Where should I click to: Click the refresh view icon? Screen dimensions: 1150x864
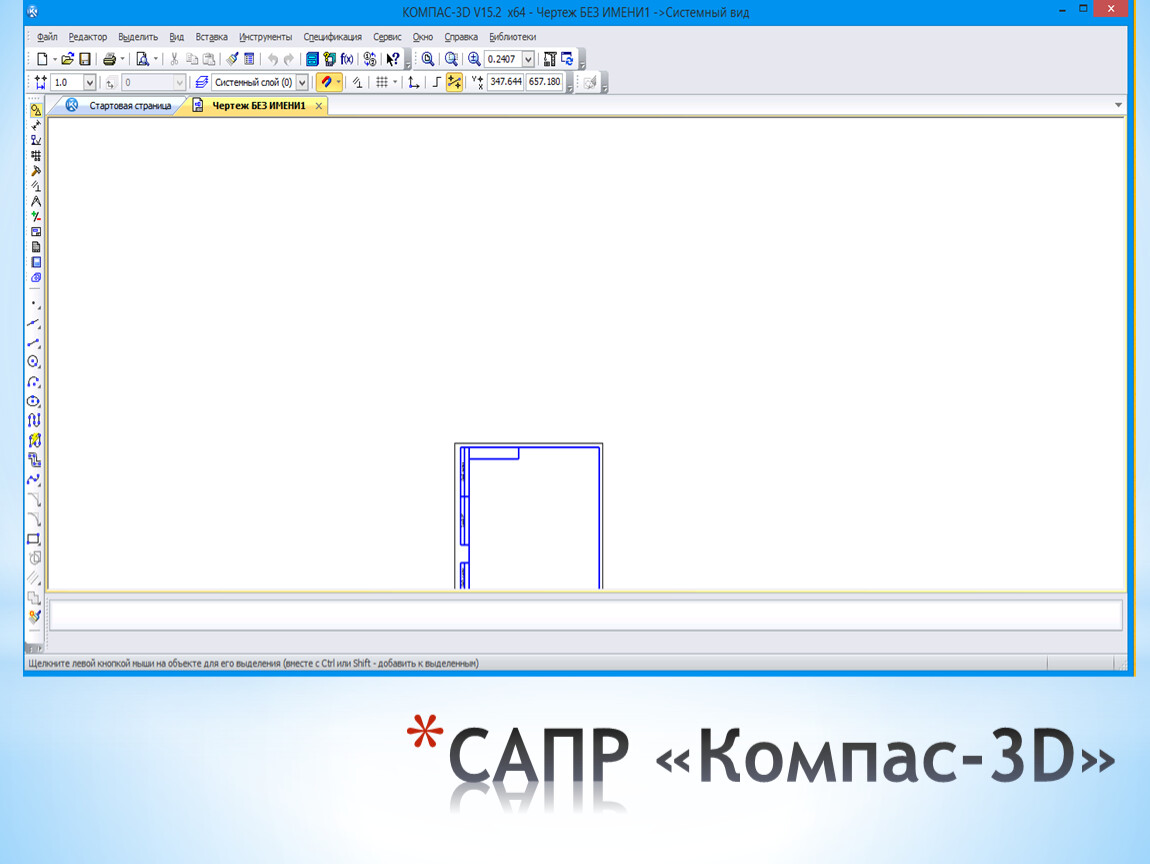(567, 59)
